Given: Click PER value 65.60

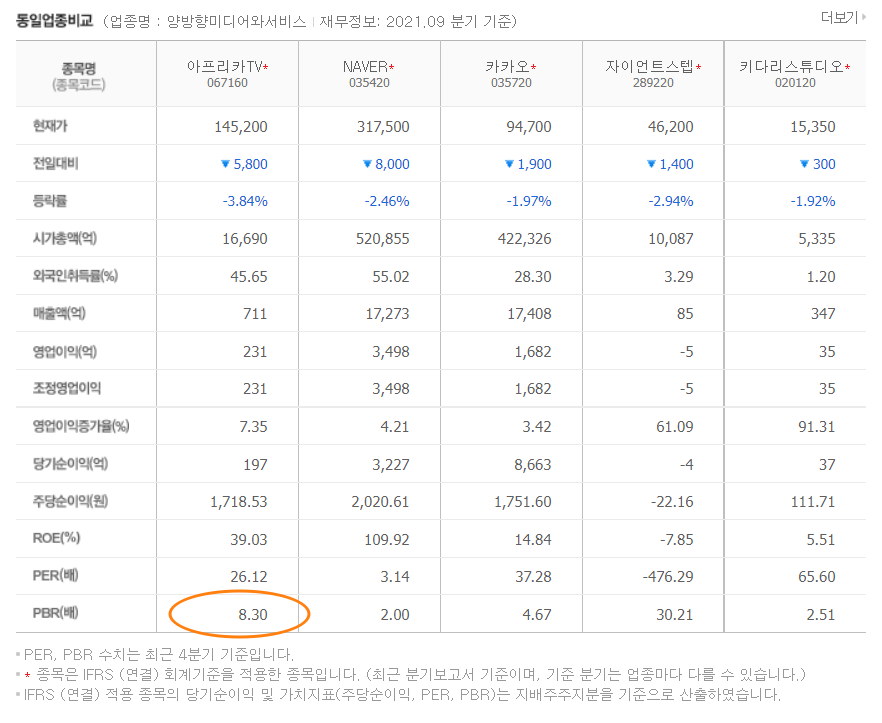Looking at the screenshot, I should click(x=817, y=577).
